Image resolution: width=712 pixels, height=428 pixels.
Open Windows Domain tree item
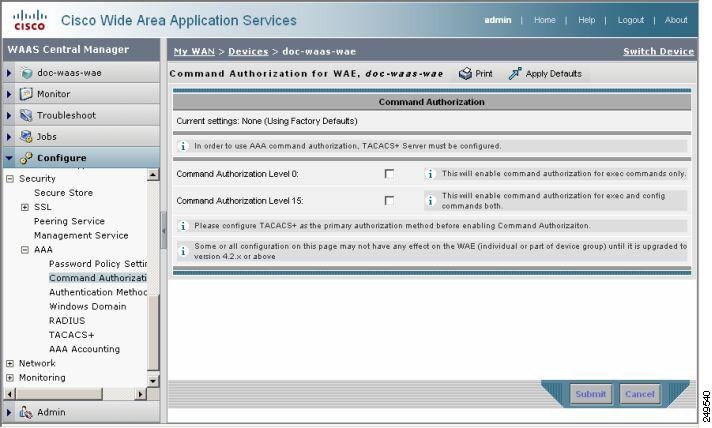[88, 306]
